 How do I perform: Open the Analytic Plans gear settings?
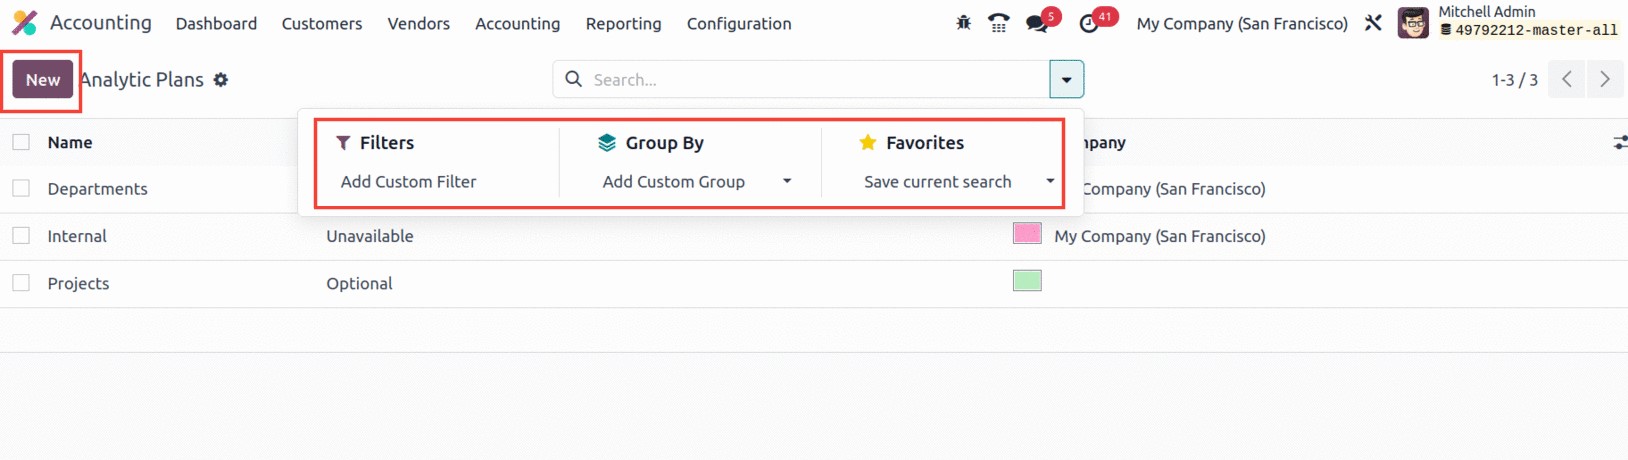[221, 80]
